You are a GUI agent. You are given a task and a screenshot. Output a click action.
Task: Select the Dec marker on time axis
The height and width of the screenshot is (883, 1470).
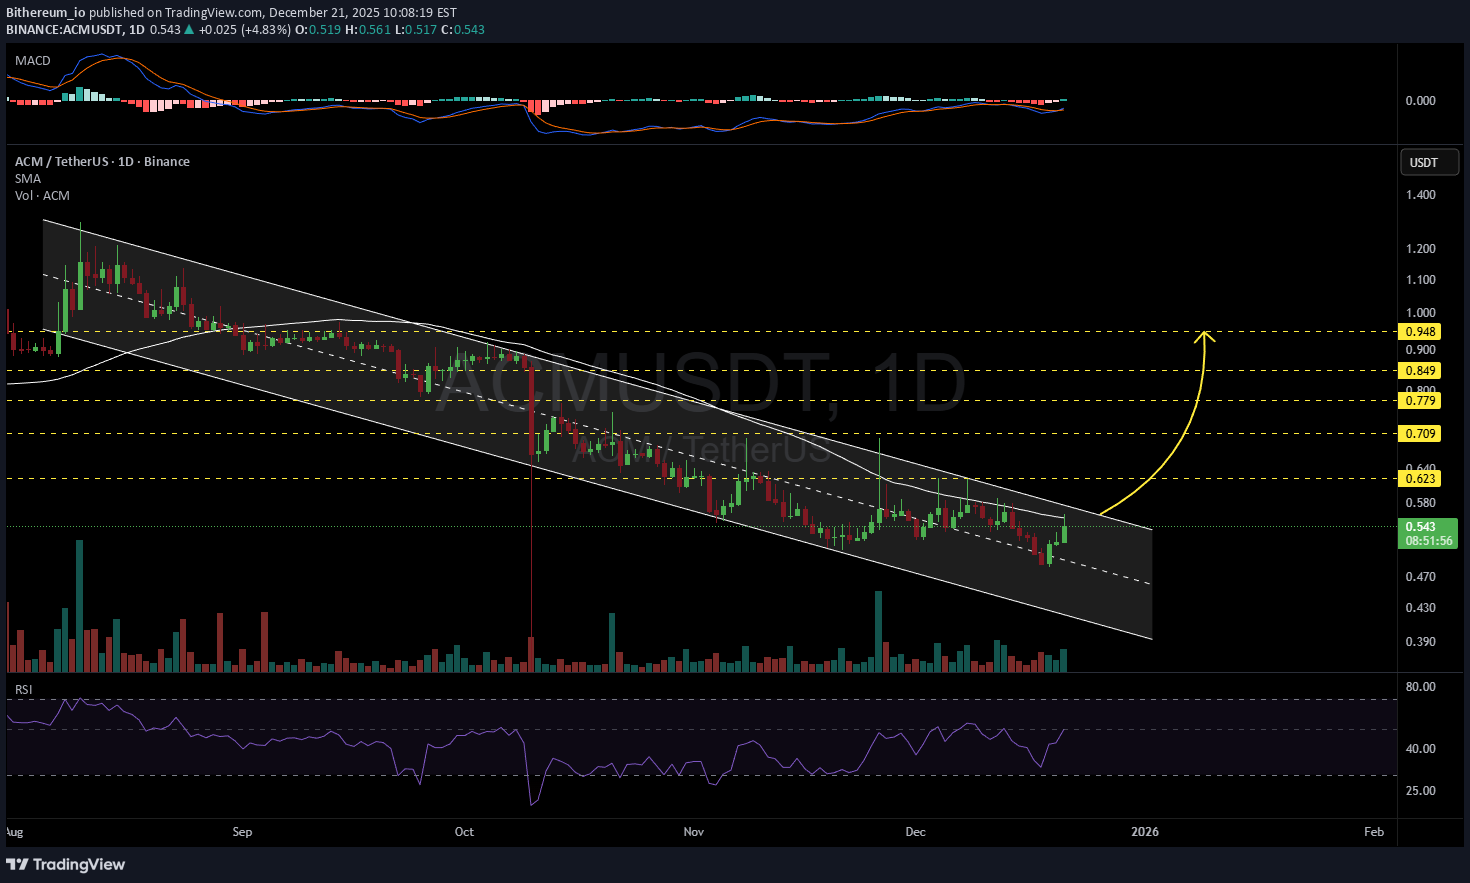pos(915,832)
